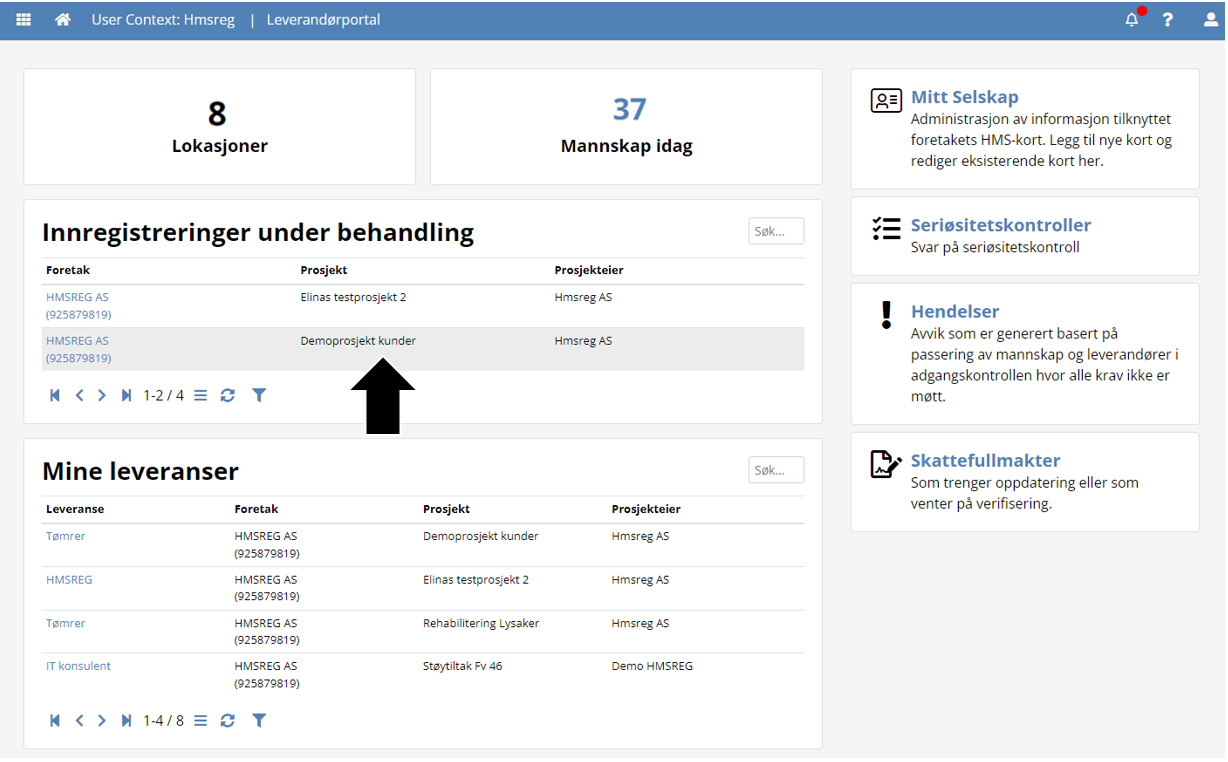Click the Hendelser exclamation icon

885,315
